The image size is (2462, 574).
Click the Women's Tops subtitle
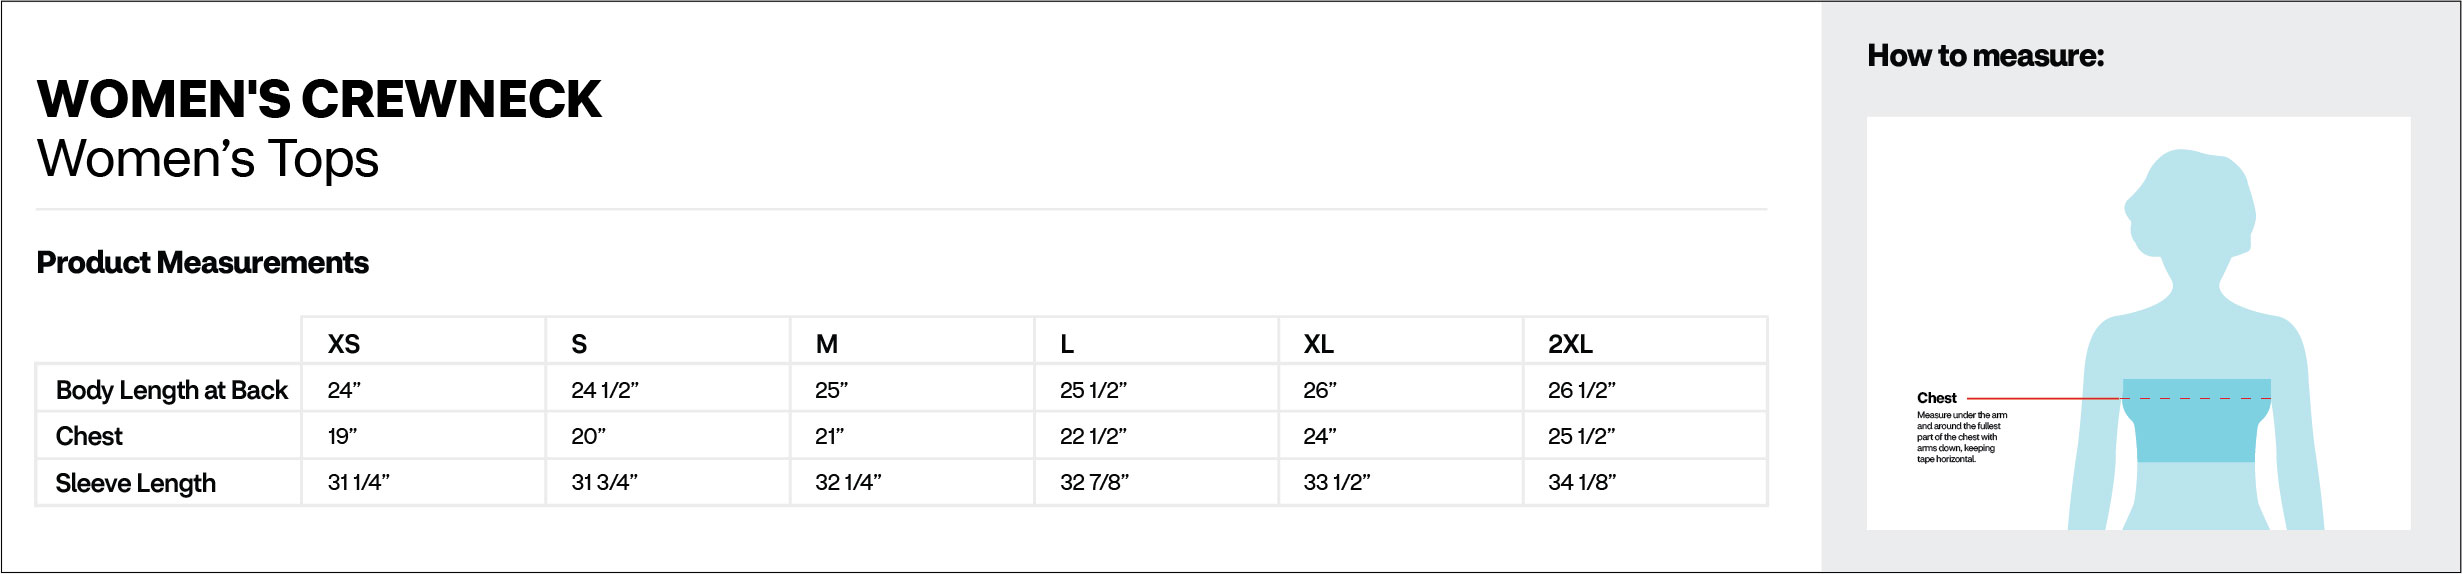(x=208, y=159)
